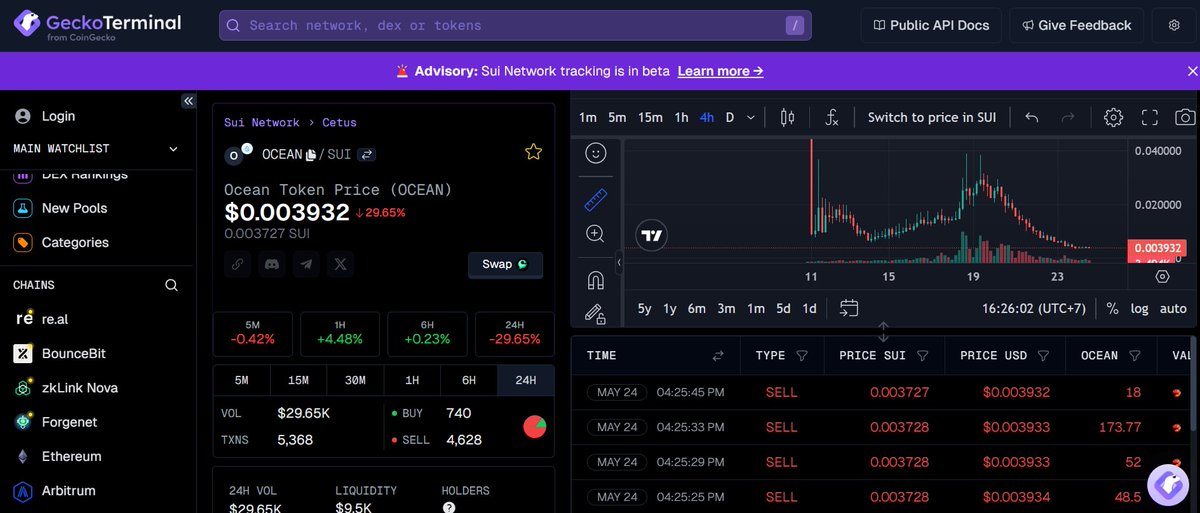
Task: Open the settings gear in top header
Action: pyautogui.click(x=1174, y=25)
